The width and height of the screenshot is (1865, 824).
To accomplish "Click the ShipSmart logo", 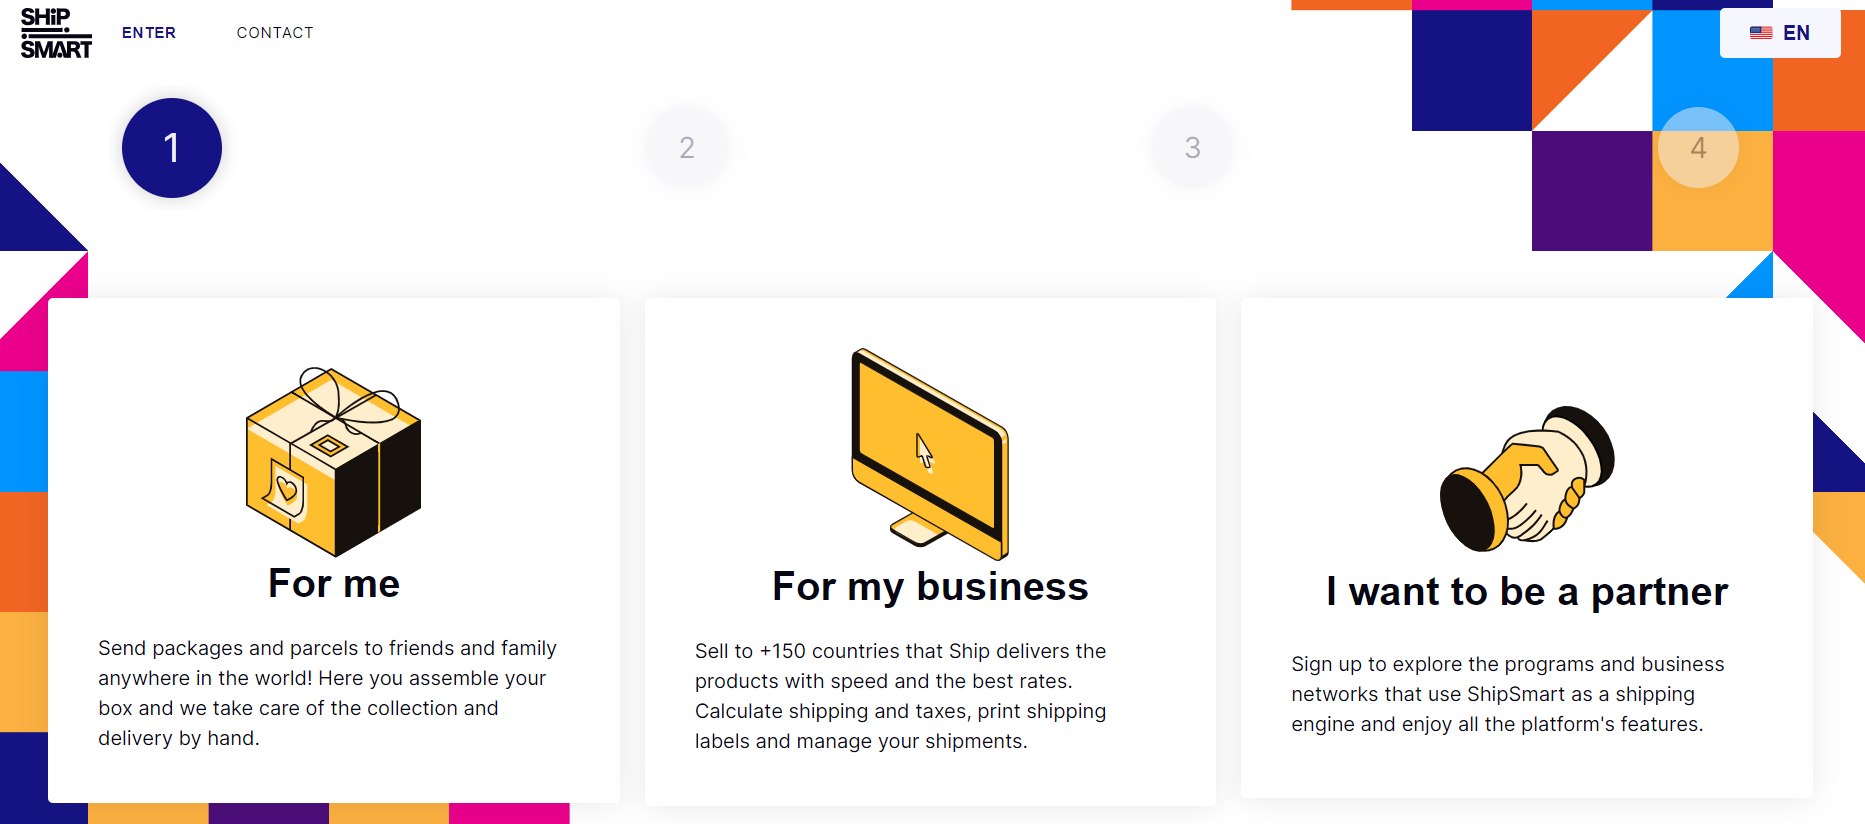I will point(56,33).
